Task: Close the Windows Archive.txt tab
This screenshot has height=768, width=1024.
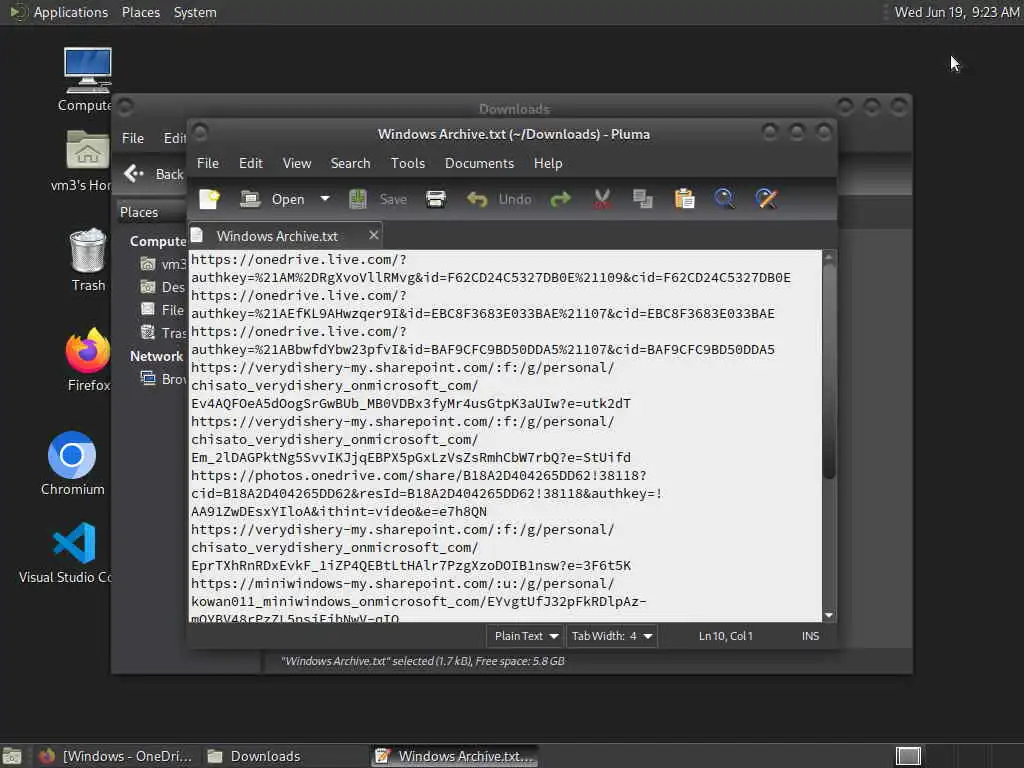Action: point(374,235)
